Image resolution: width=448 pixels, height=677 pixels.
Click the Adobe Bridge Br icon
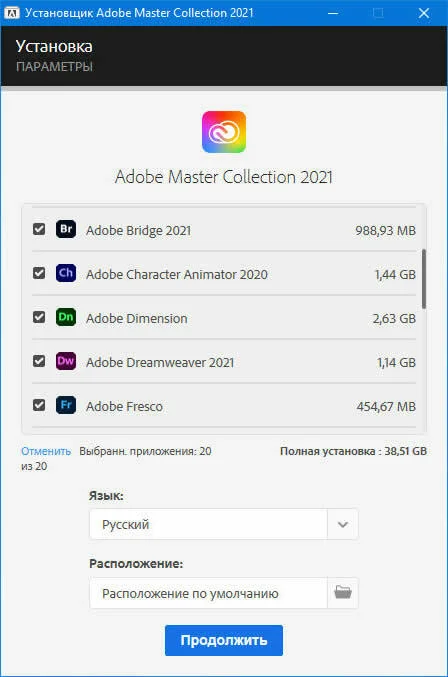[66, 229]
